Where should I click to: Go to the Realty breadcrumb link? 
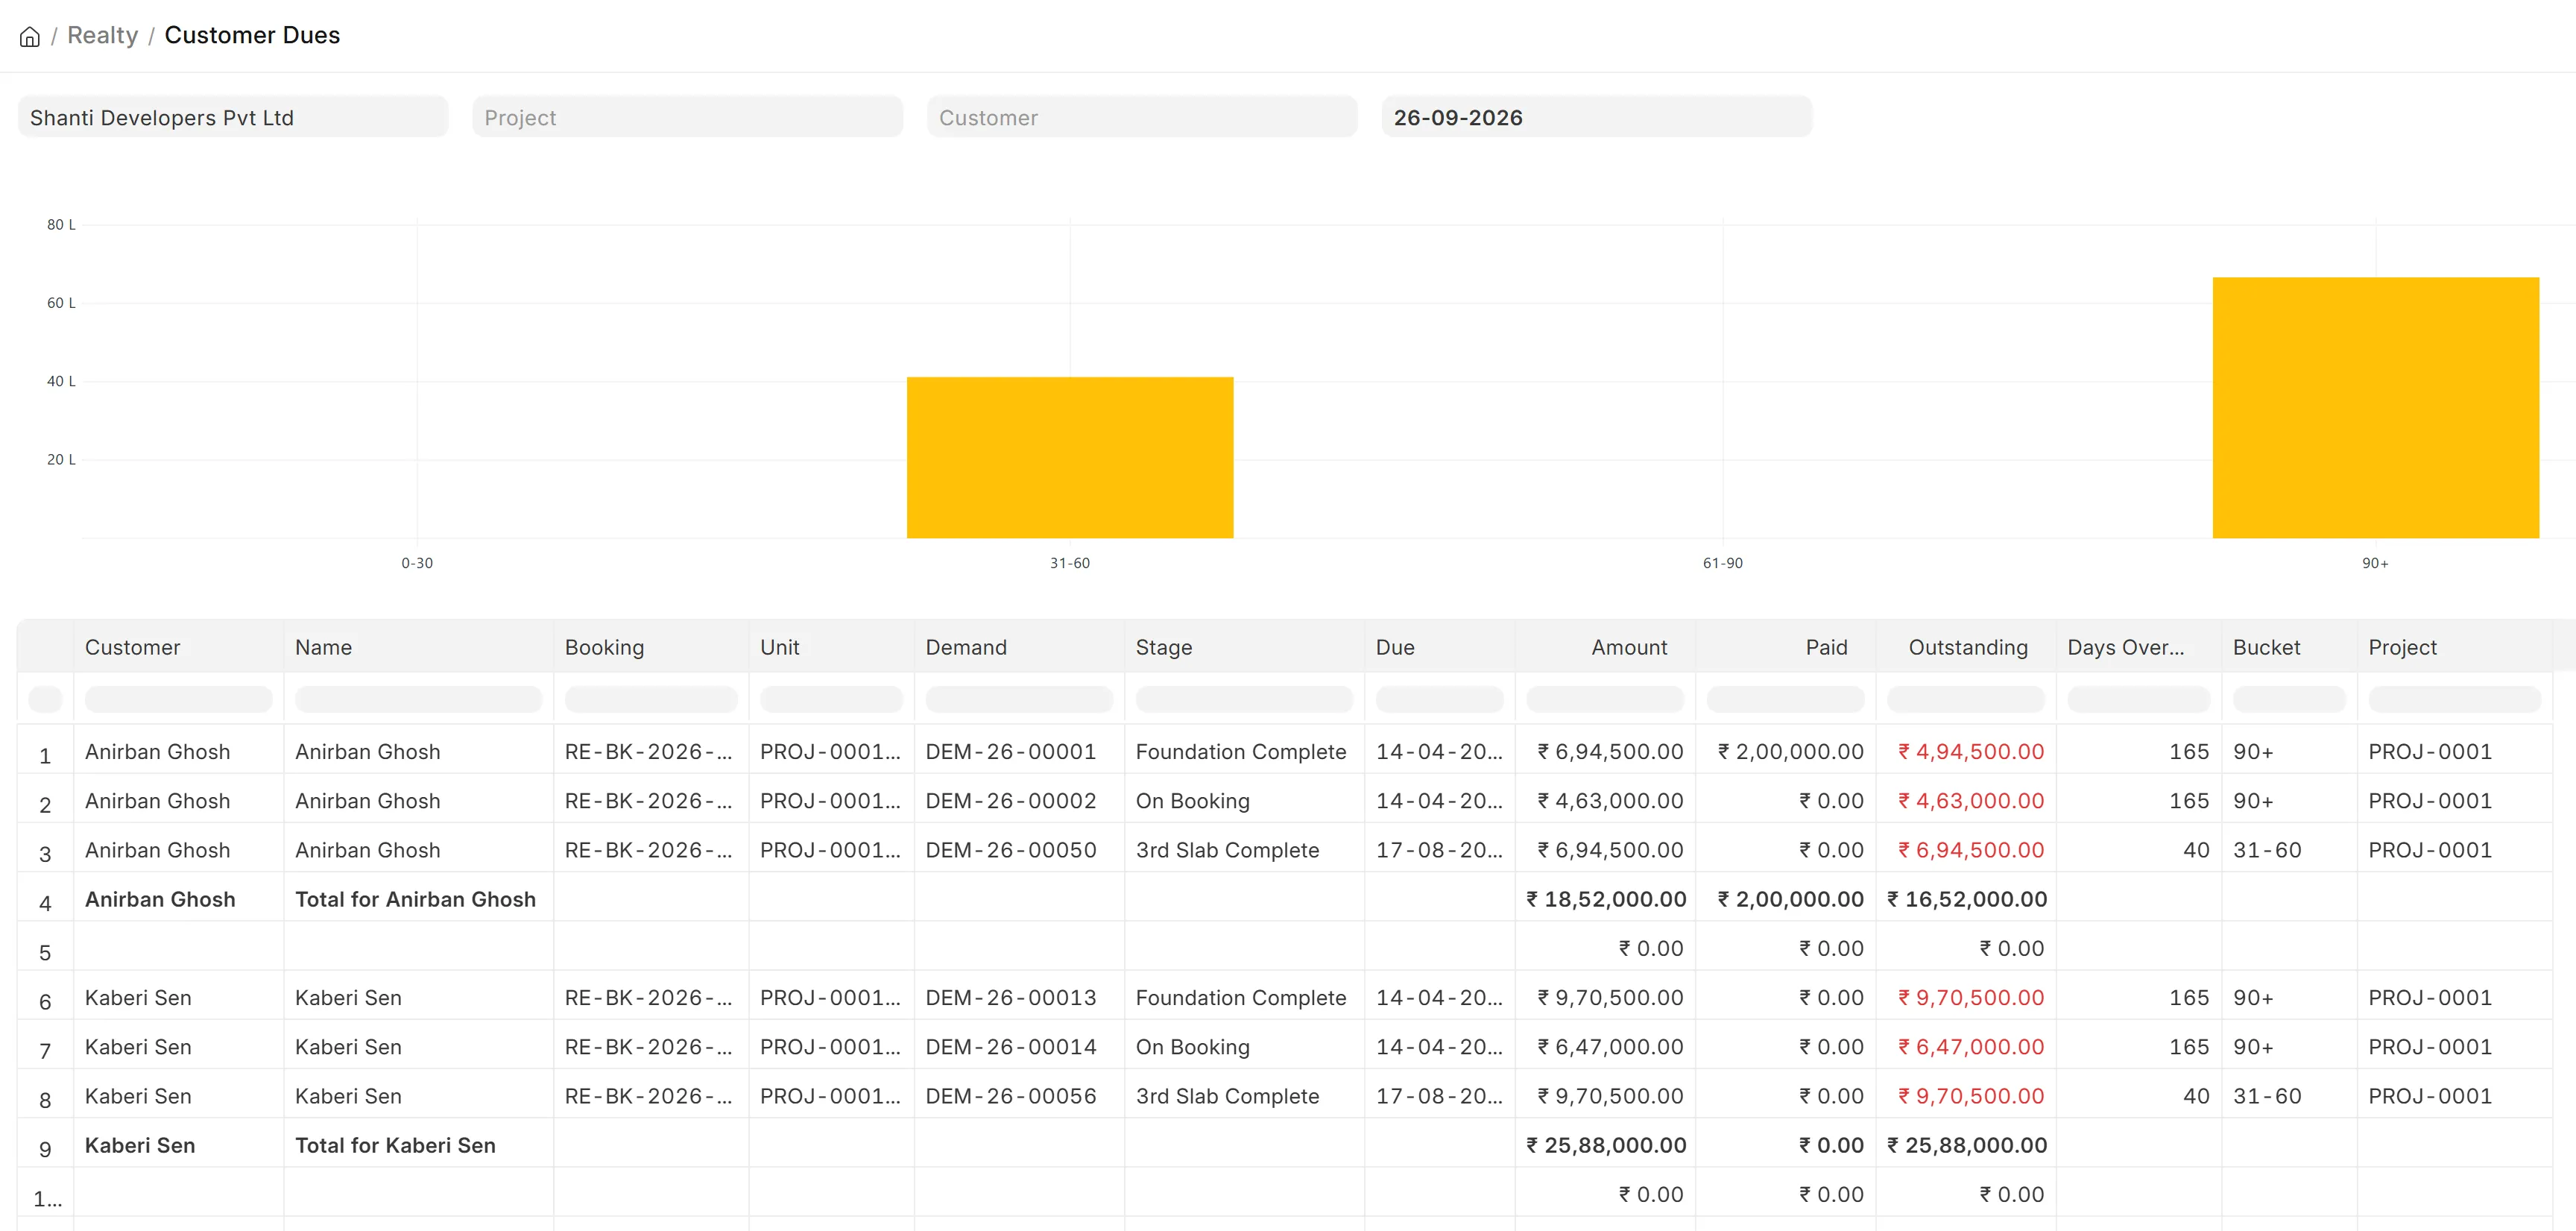102,35
